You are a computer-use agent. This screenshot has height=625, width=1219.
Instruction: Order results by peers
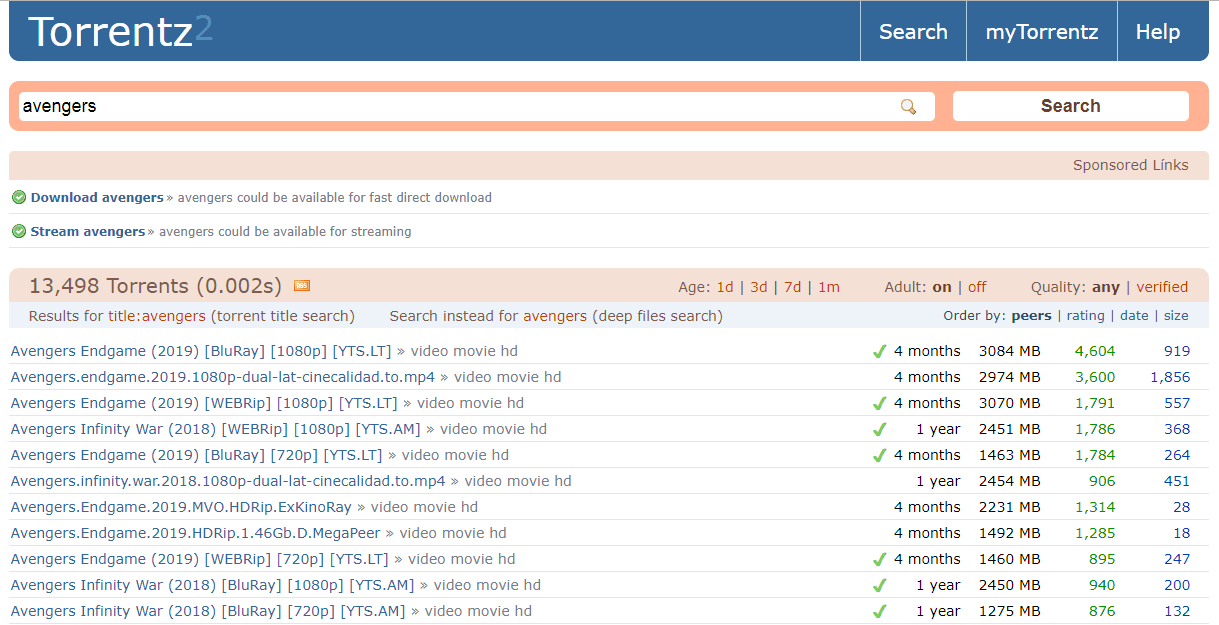pos(1032,316)
